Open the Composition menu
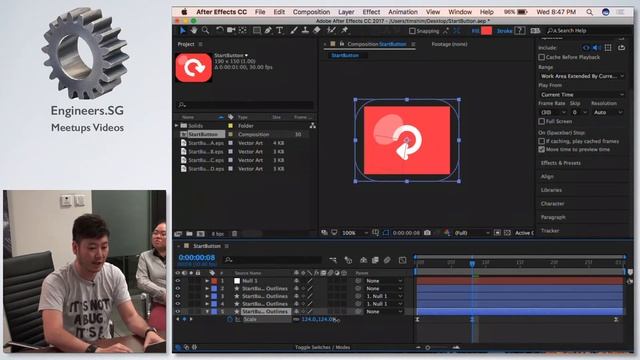 (x=311, y=12)
